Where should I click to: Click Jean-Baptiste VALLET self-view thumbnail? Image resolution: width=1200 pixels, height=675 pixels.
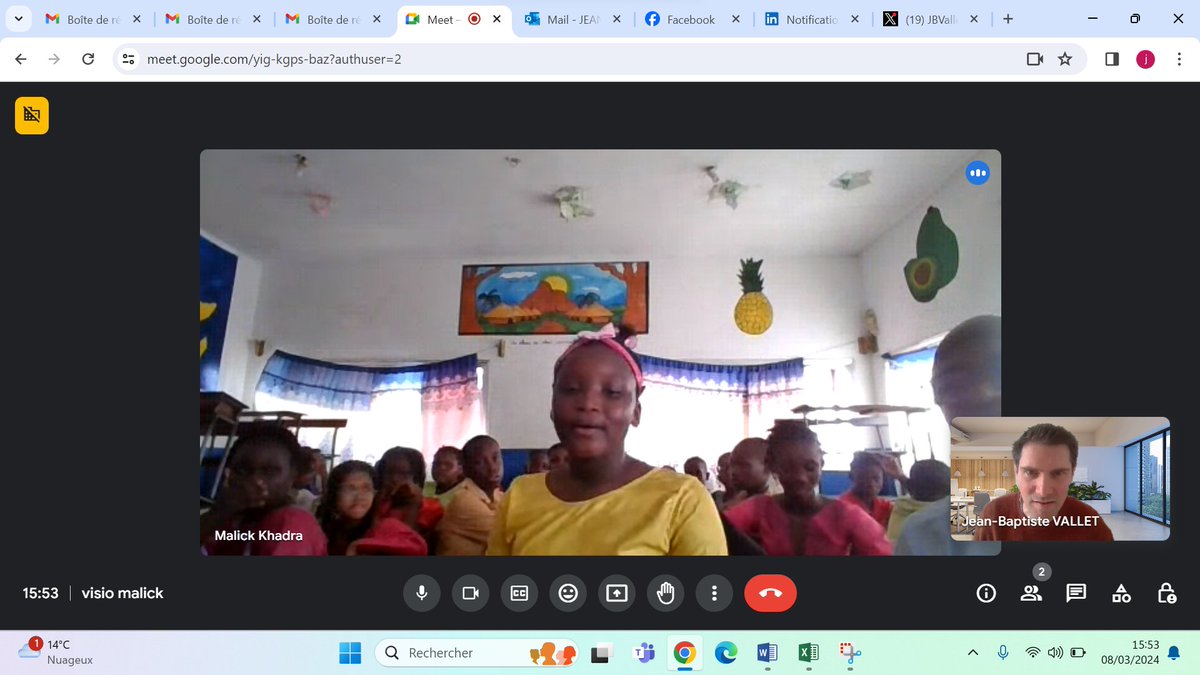[x=1060, y=479]
